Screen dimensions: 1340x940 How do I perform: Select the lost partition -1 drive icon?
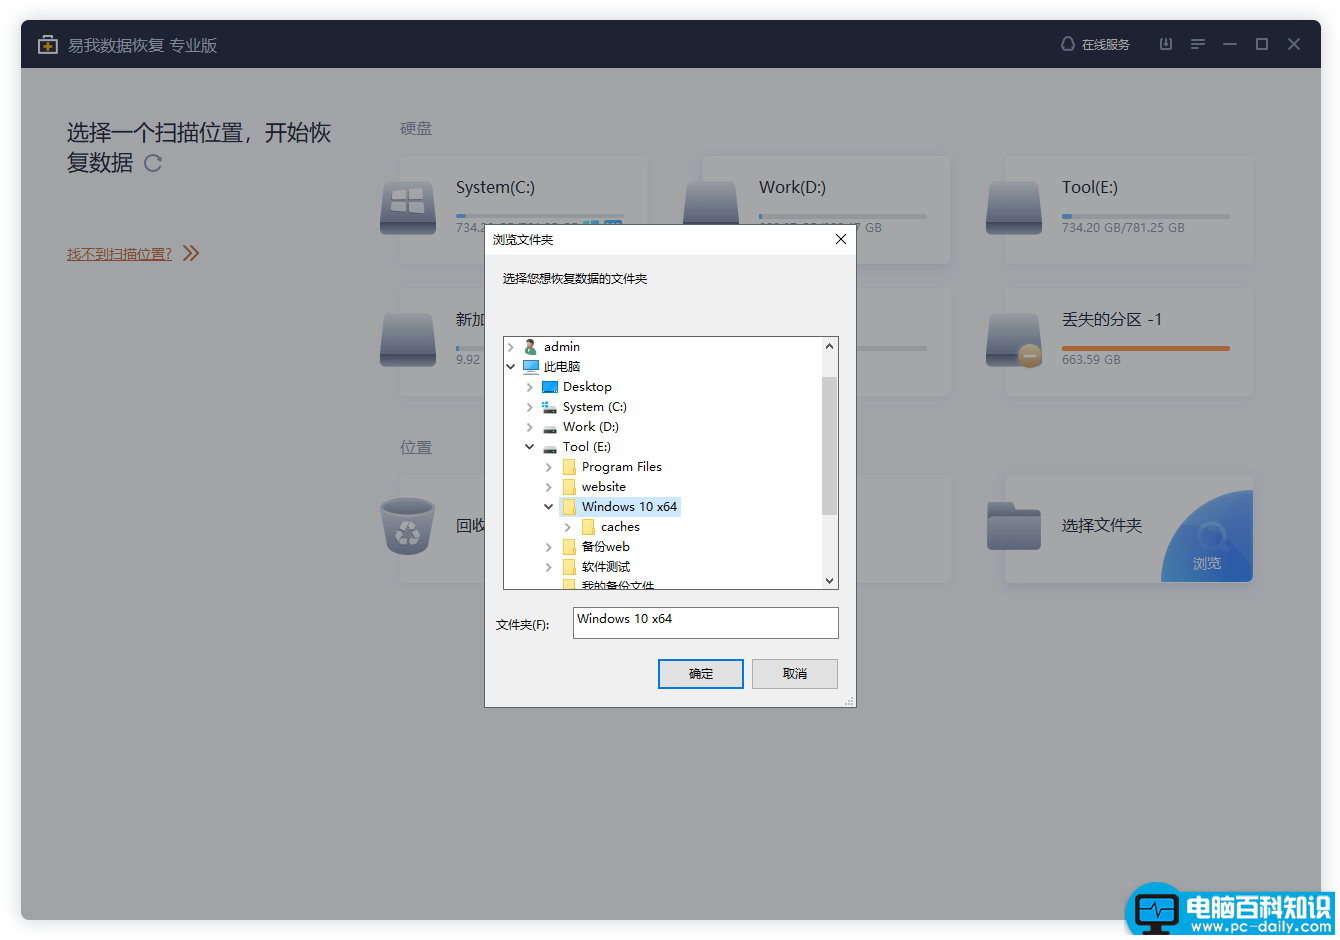[1014, 340]
